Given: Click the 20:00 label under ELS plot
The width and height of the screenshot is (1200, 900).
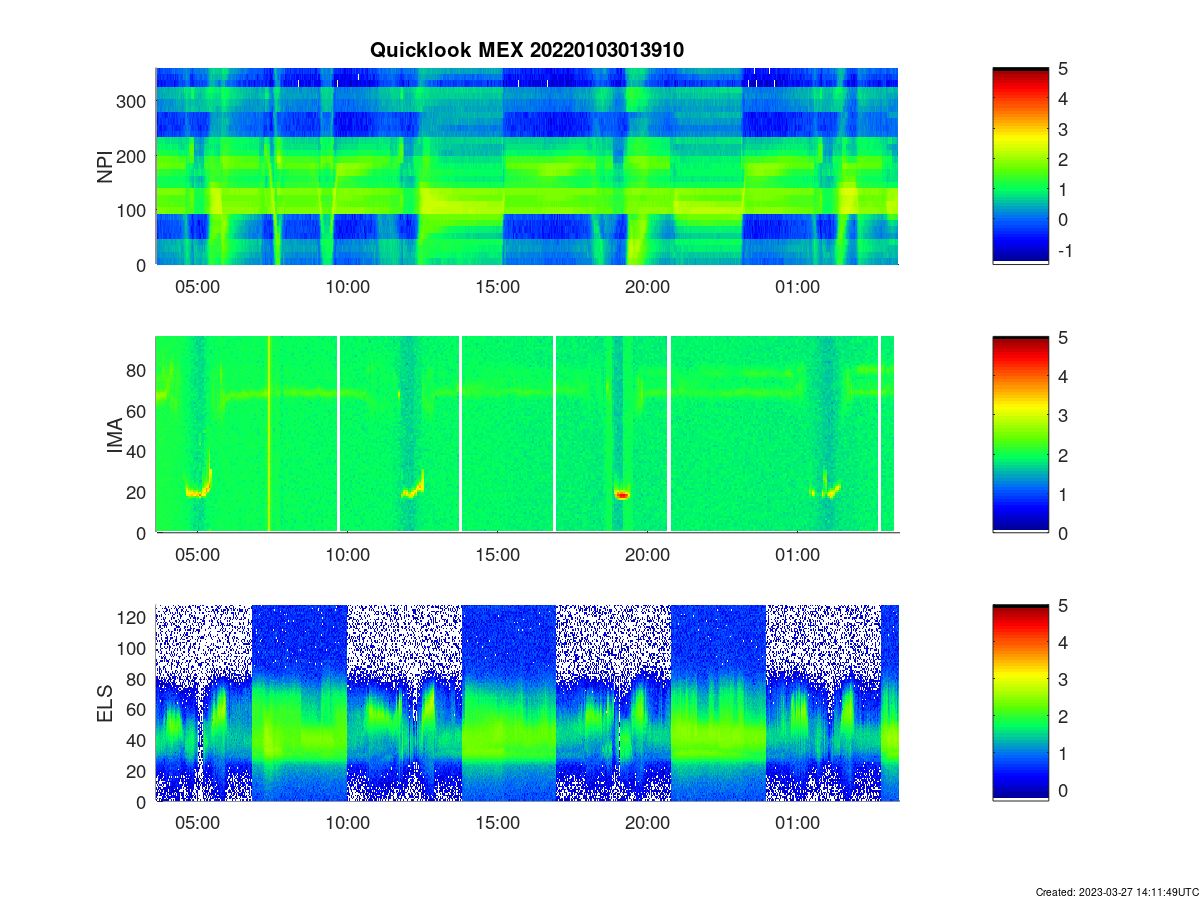Looking at the screenshot, I should 648,823.
